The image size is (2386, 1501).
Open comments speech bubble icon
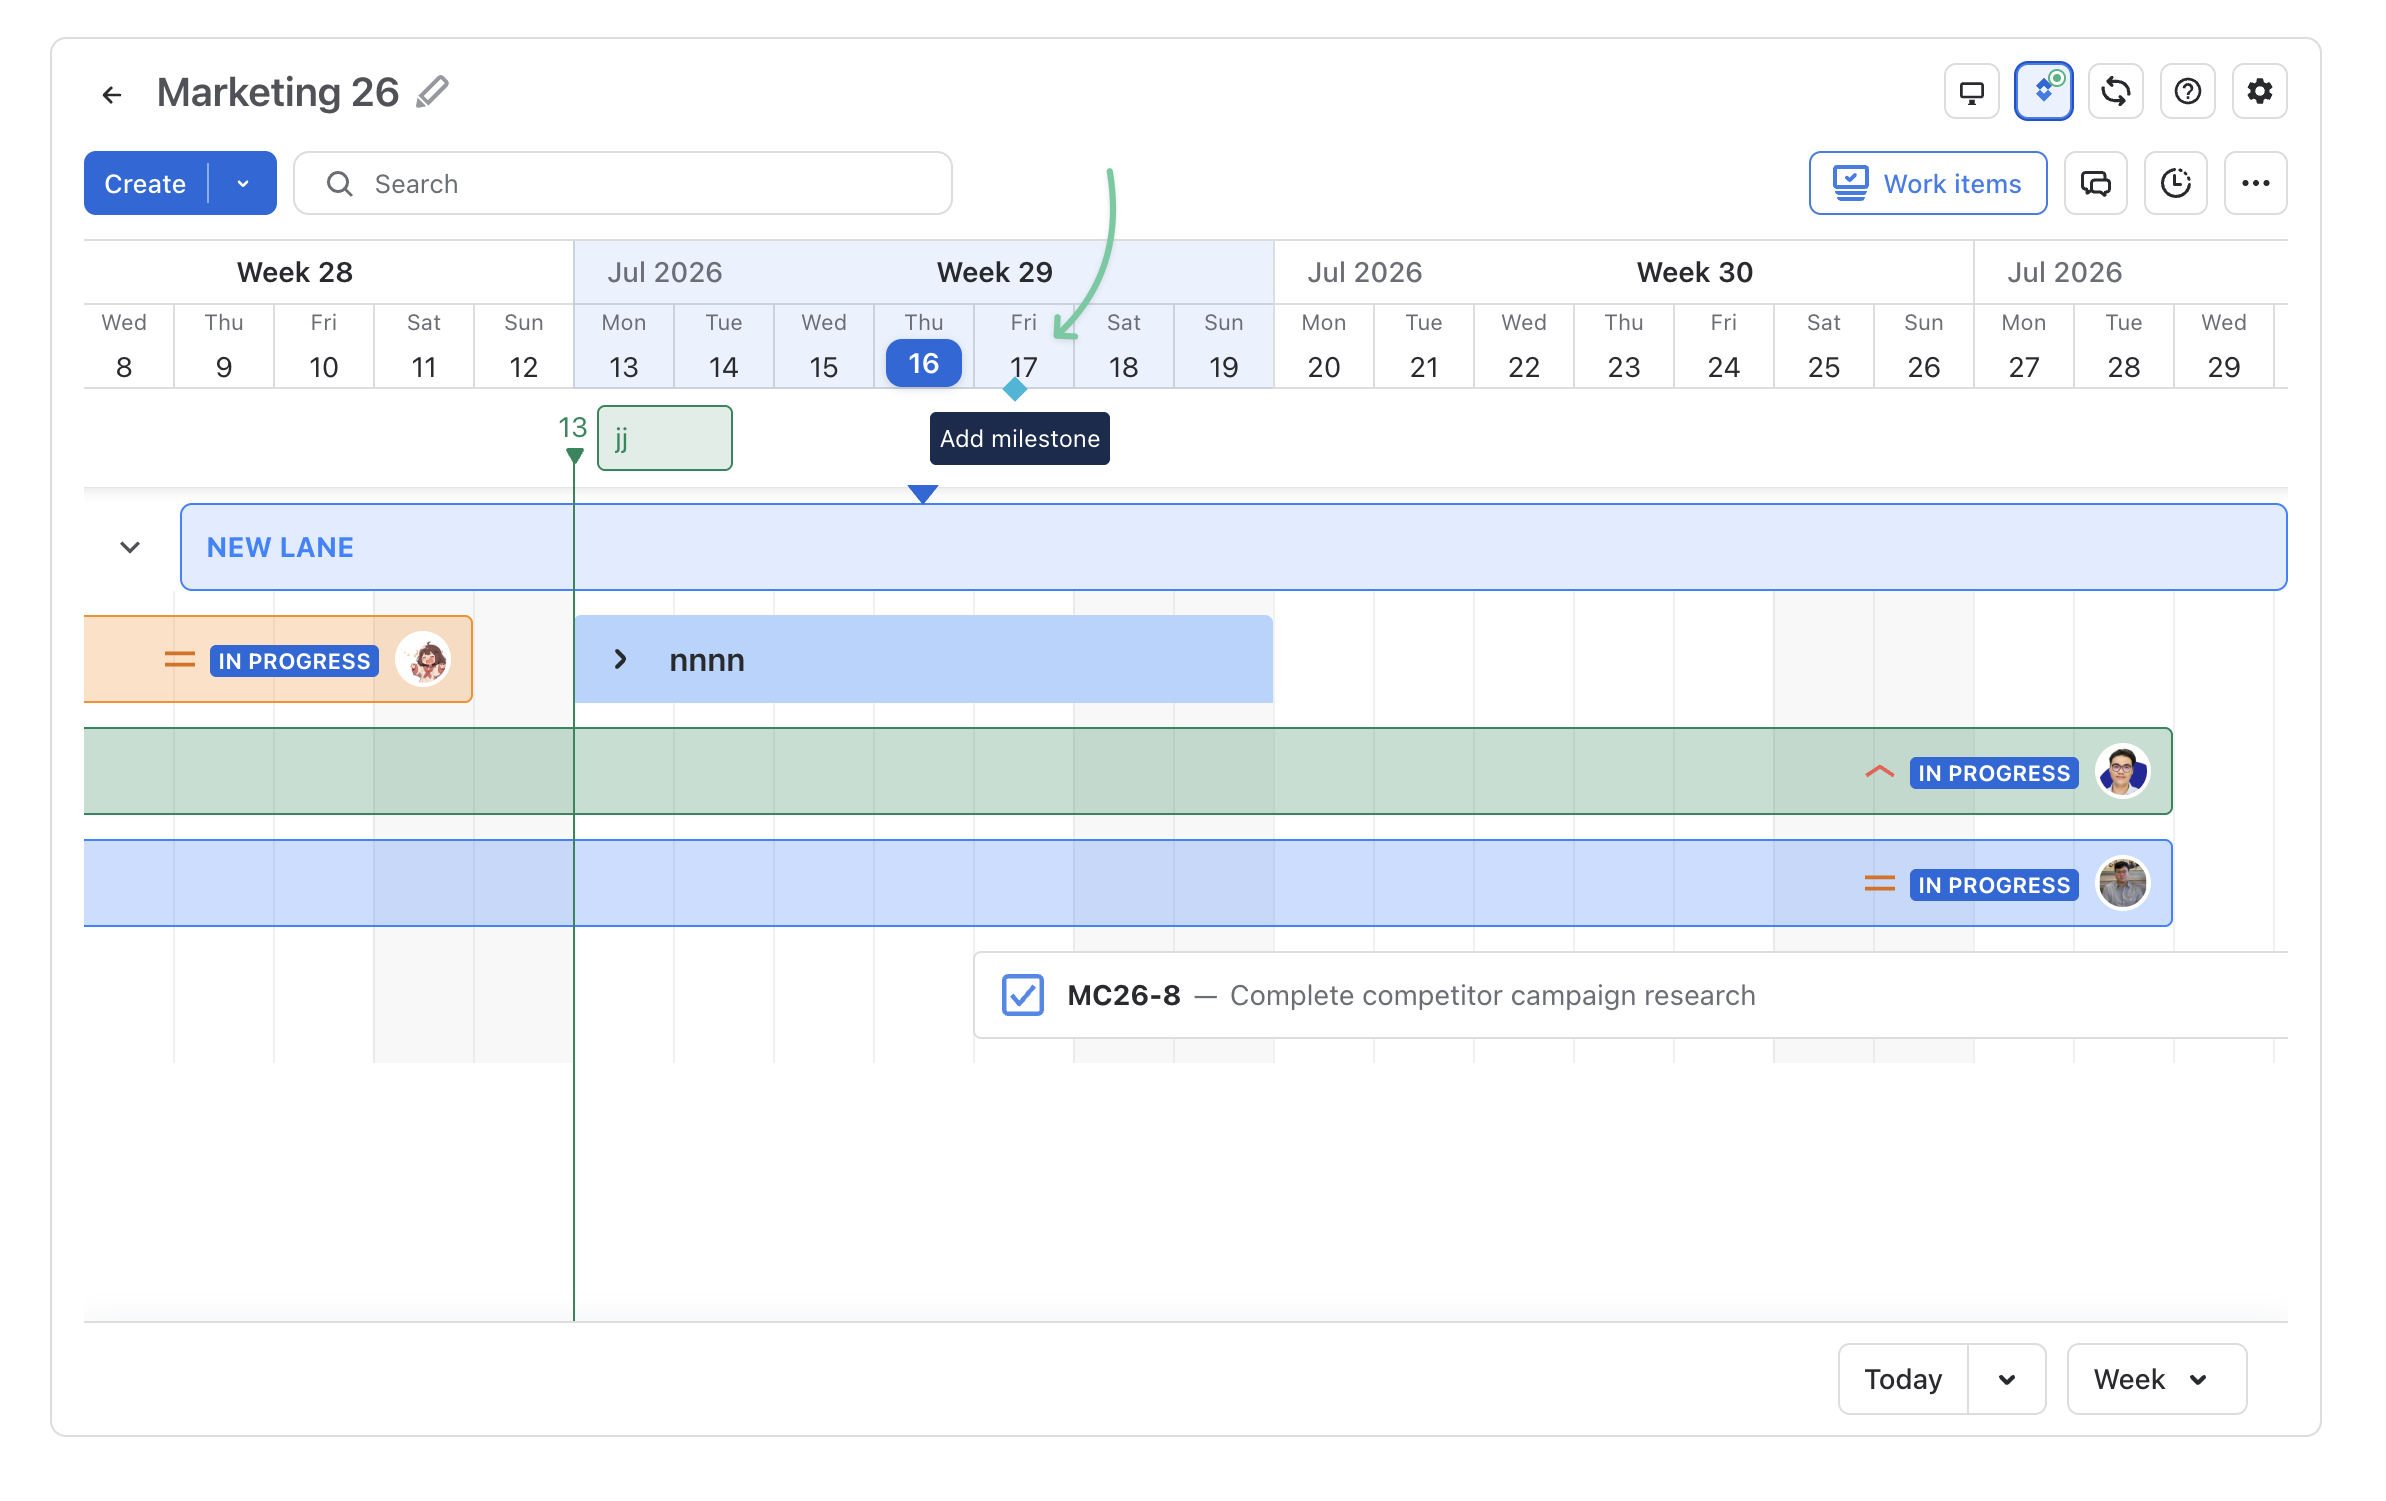coord(2095,183)
